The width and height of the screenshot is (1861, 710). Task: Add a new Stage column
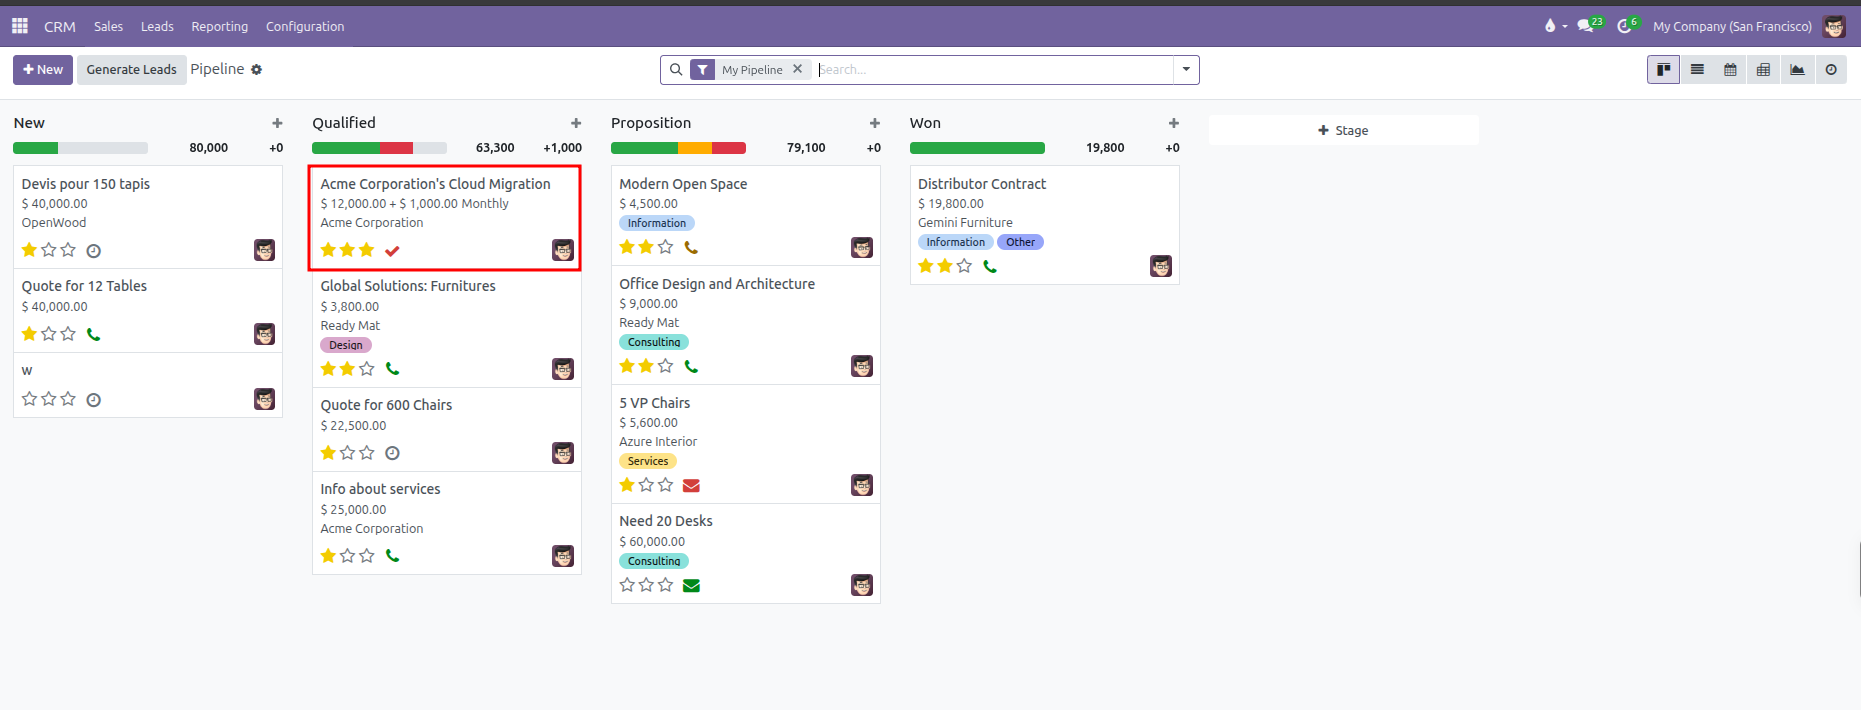pyautogui.click(x=1343, y=130)
